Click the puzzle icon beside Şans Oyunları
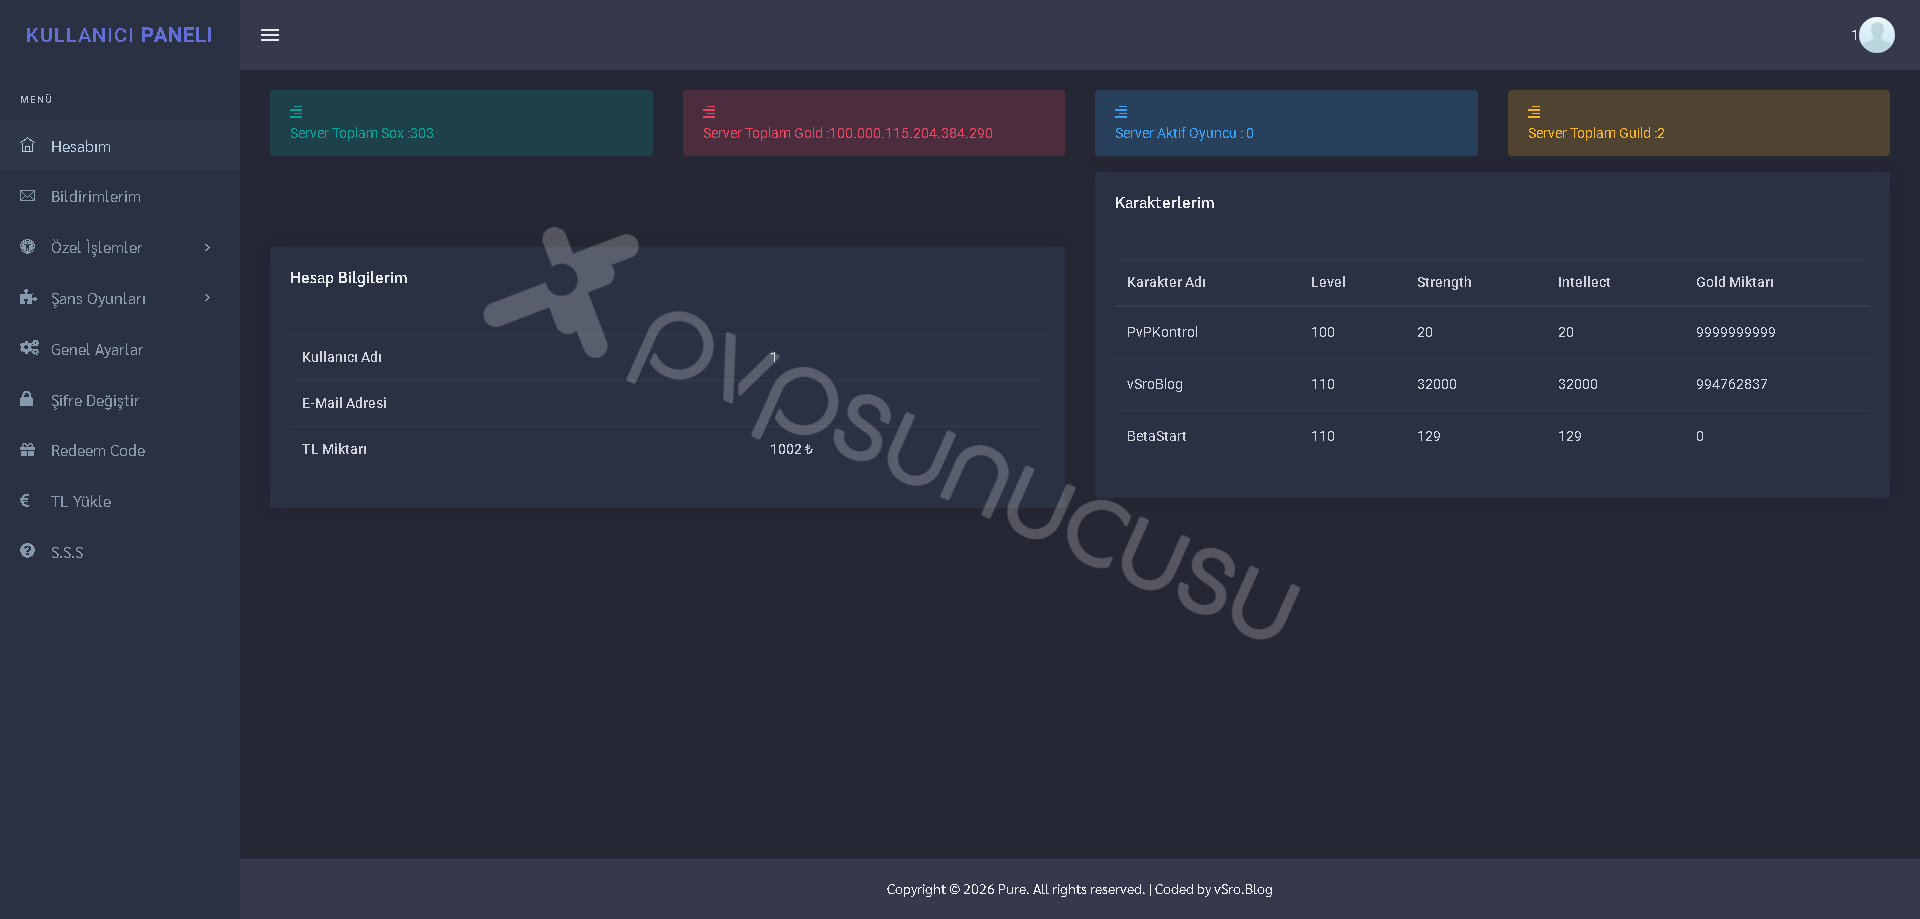 tap(28, 297)
